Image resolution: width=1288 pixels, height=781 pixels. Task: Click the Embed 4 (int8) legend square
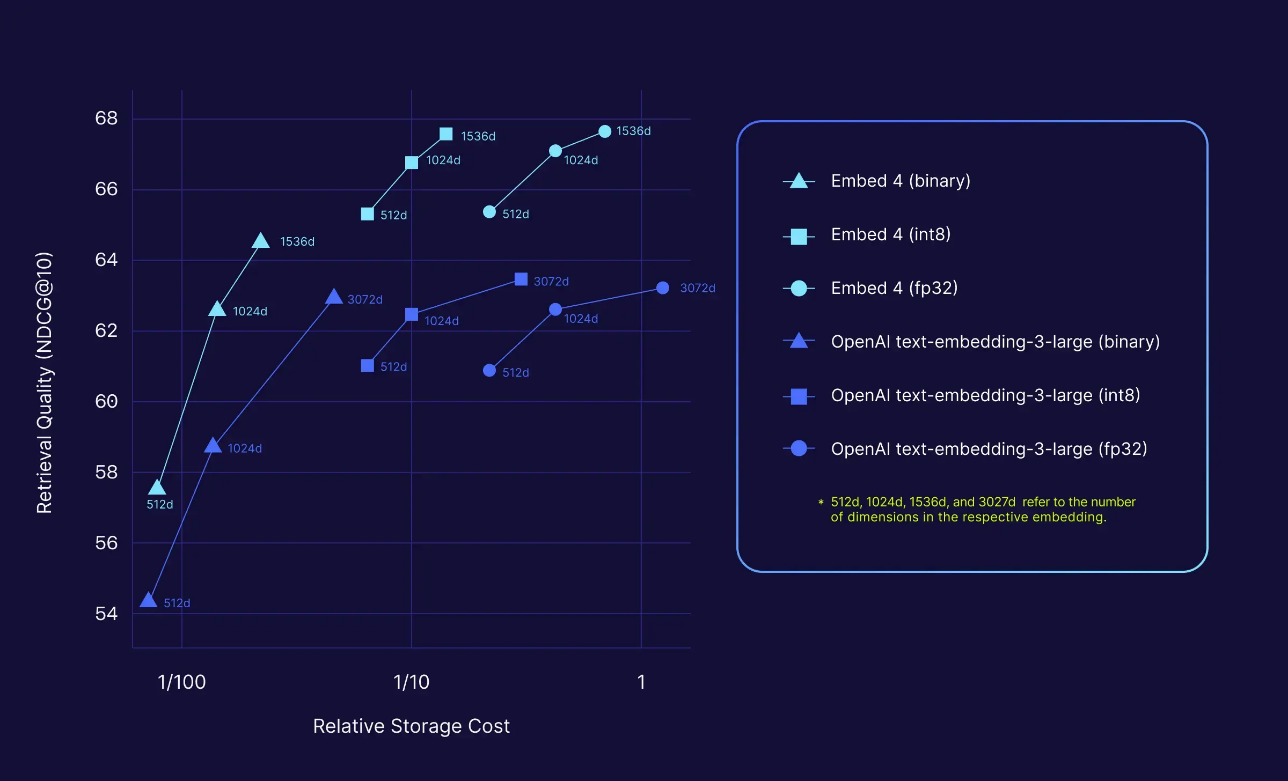pyautogui.click(x=798, y=236)
